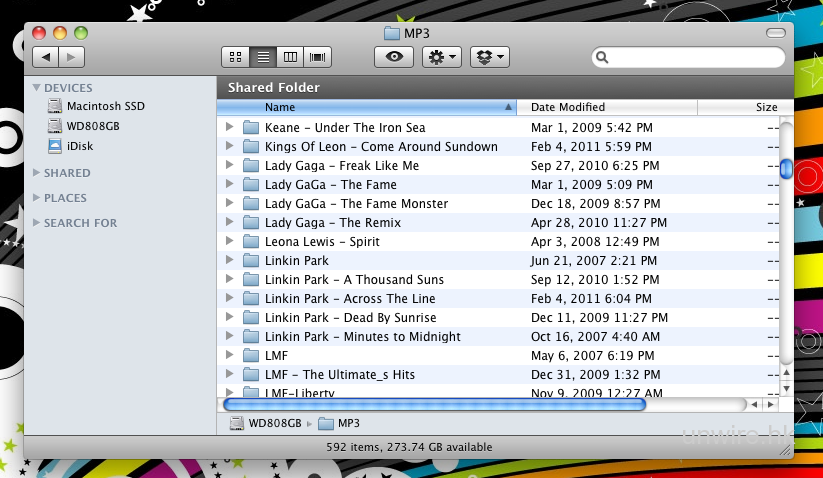The height and width of the screenshot is (478, 823).
Task: Expand the Linkin Park folder
Action: pos(229,261)
